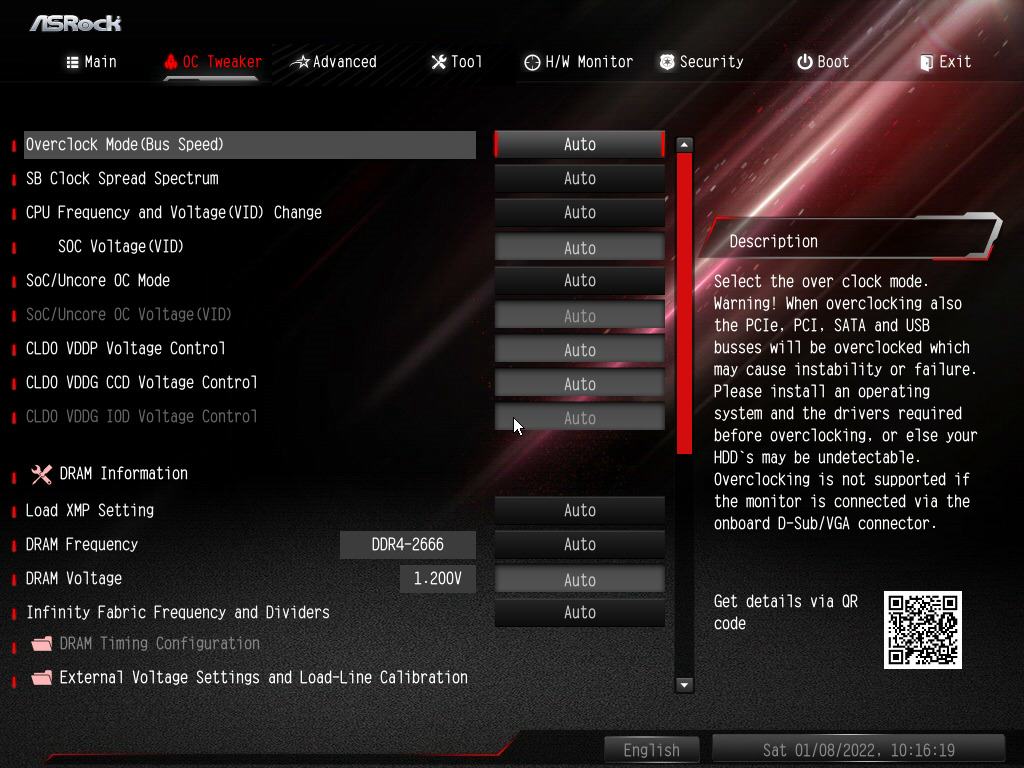Click the Security shield icon
Screen dimensions: 1024x768
click(x=667, y=62)
